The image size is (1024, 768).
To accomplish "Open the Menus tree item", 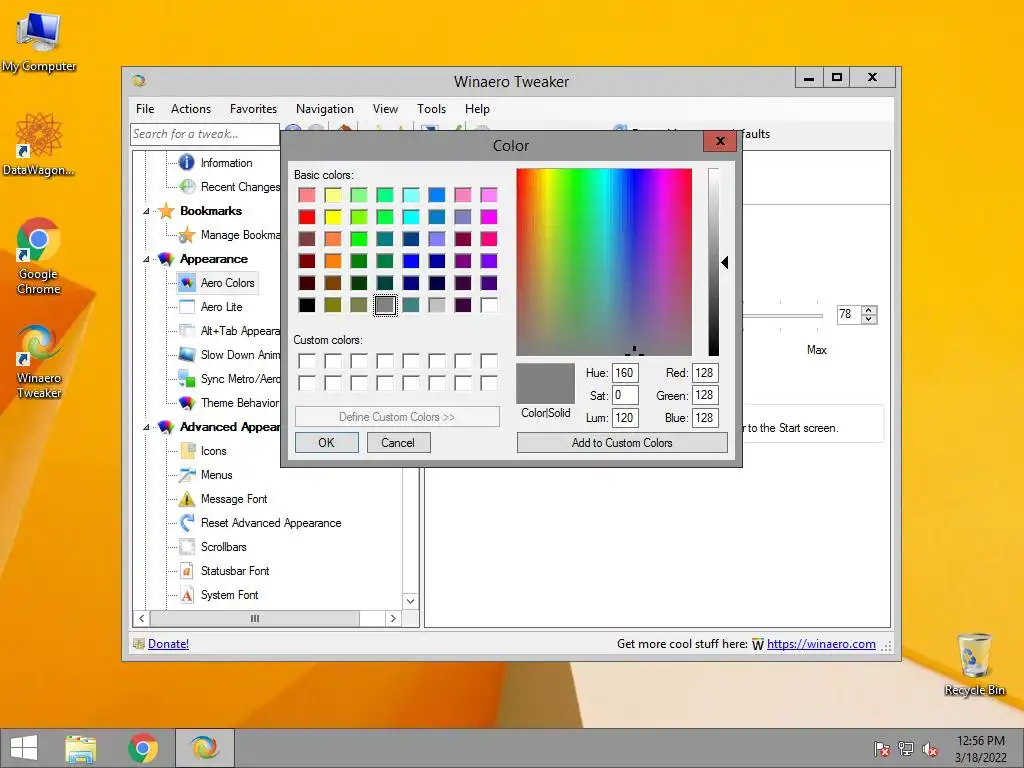I will pos(216,475).
